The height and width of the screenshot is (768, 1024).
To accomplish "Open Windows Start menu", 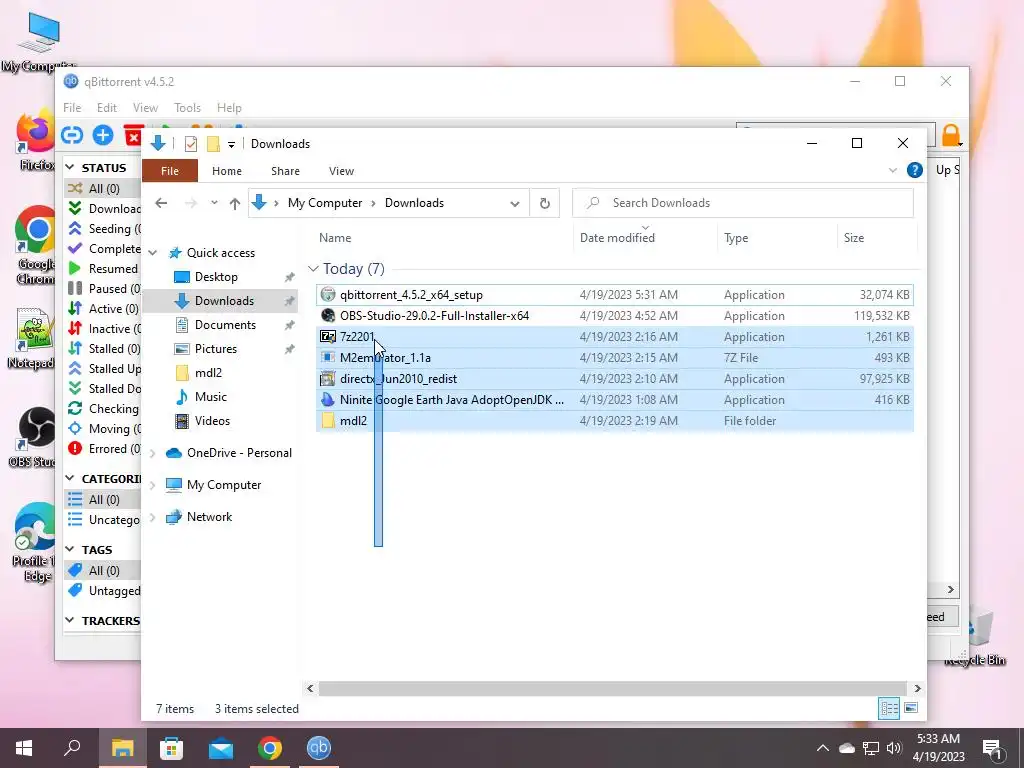I will 24,748.
